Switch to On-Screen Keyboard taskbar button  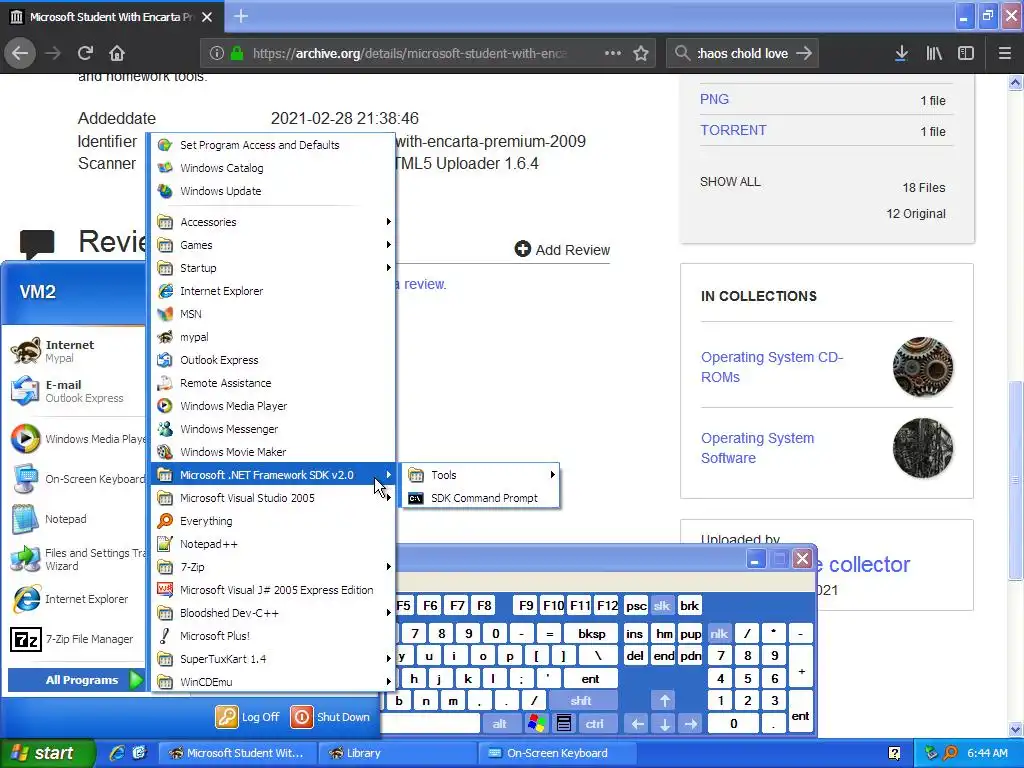click(x=557, y=753)
